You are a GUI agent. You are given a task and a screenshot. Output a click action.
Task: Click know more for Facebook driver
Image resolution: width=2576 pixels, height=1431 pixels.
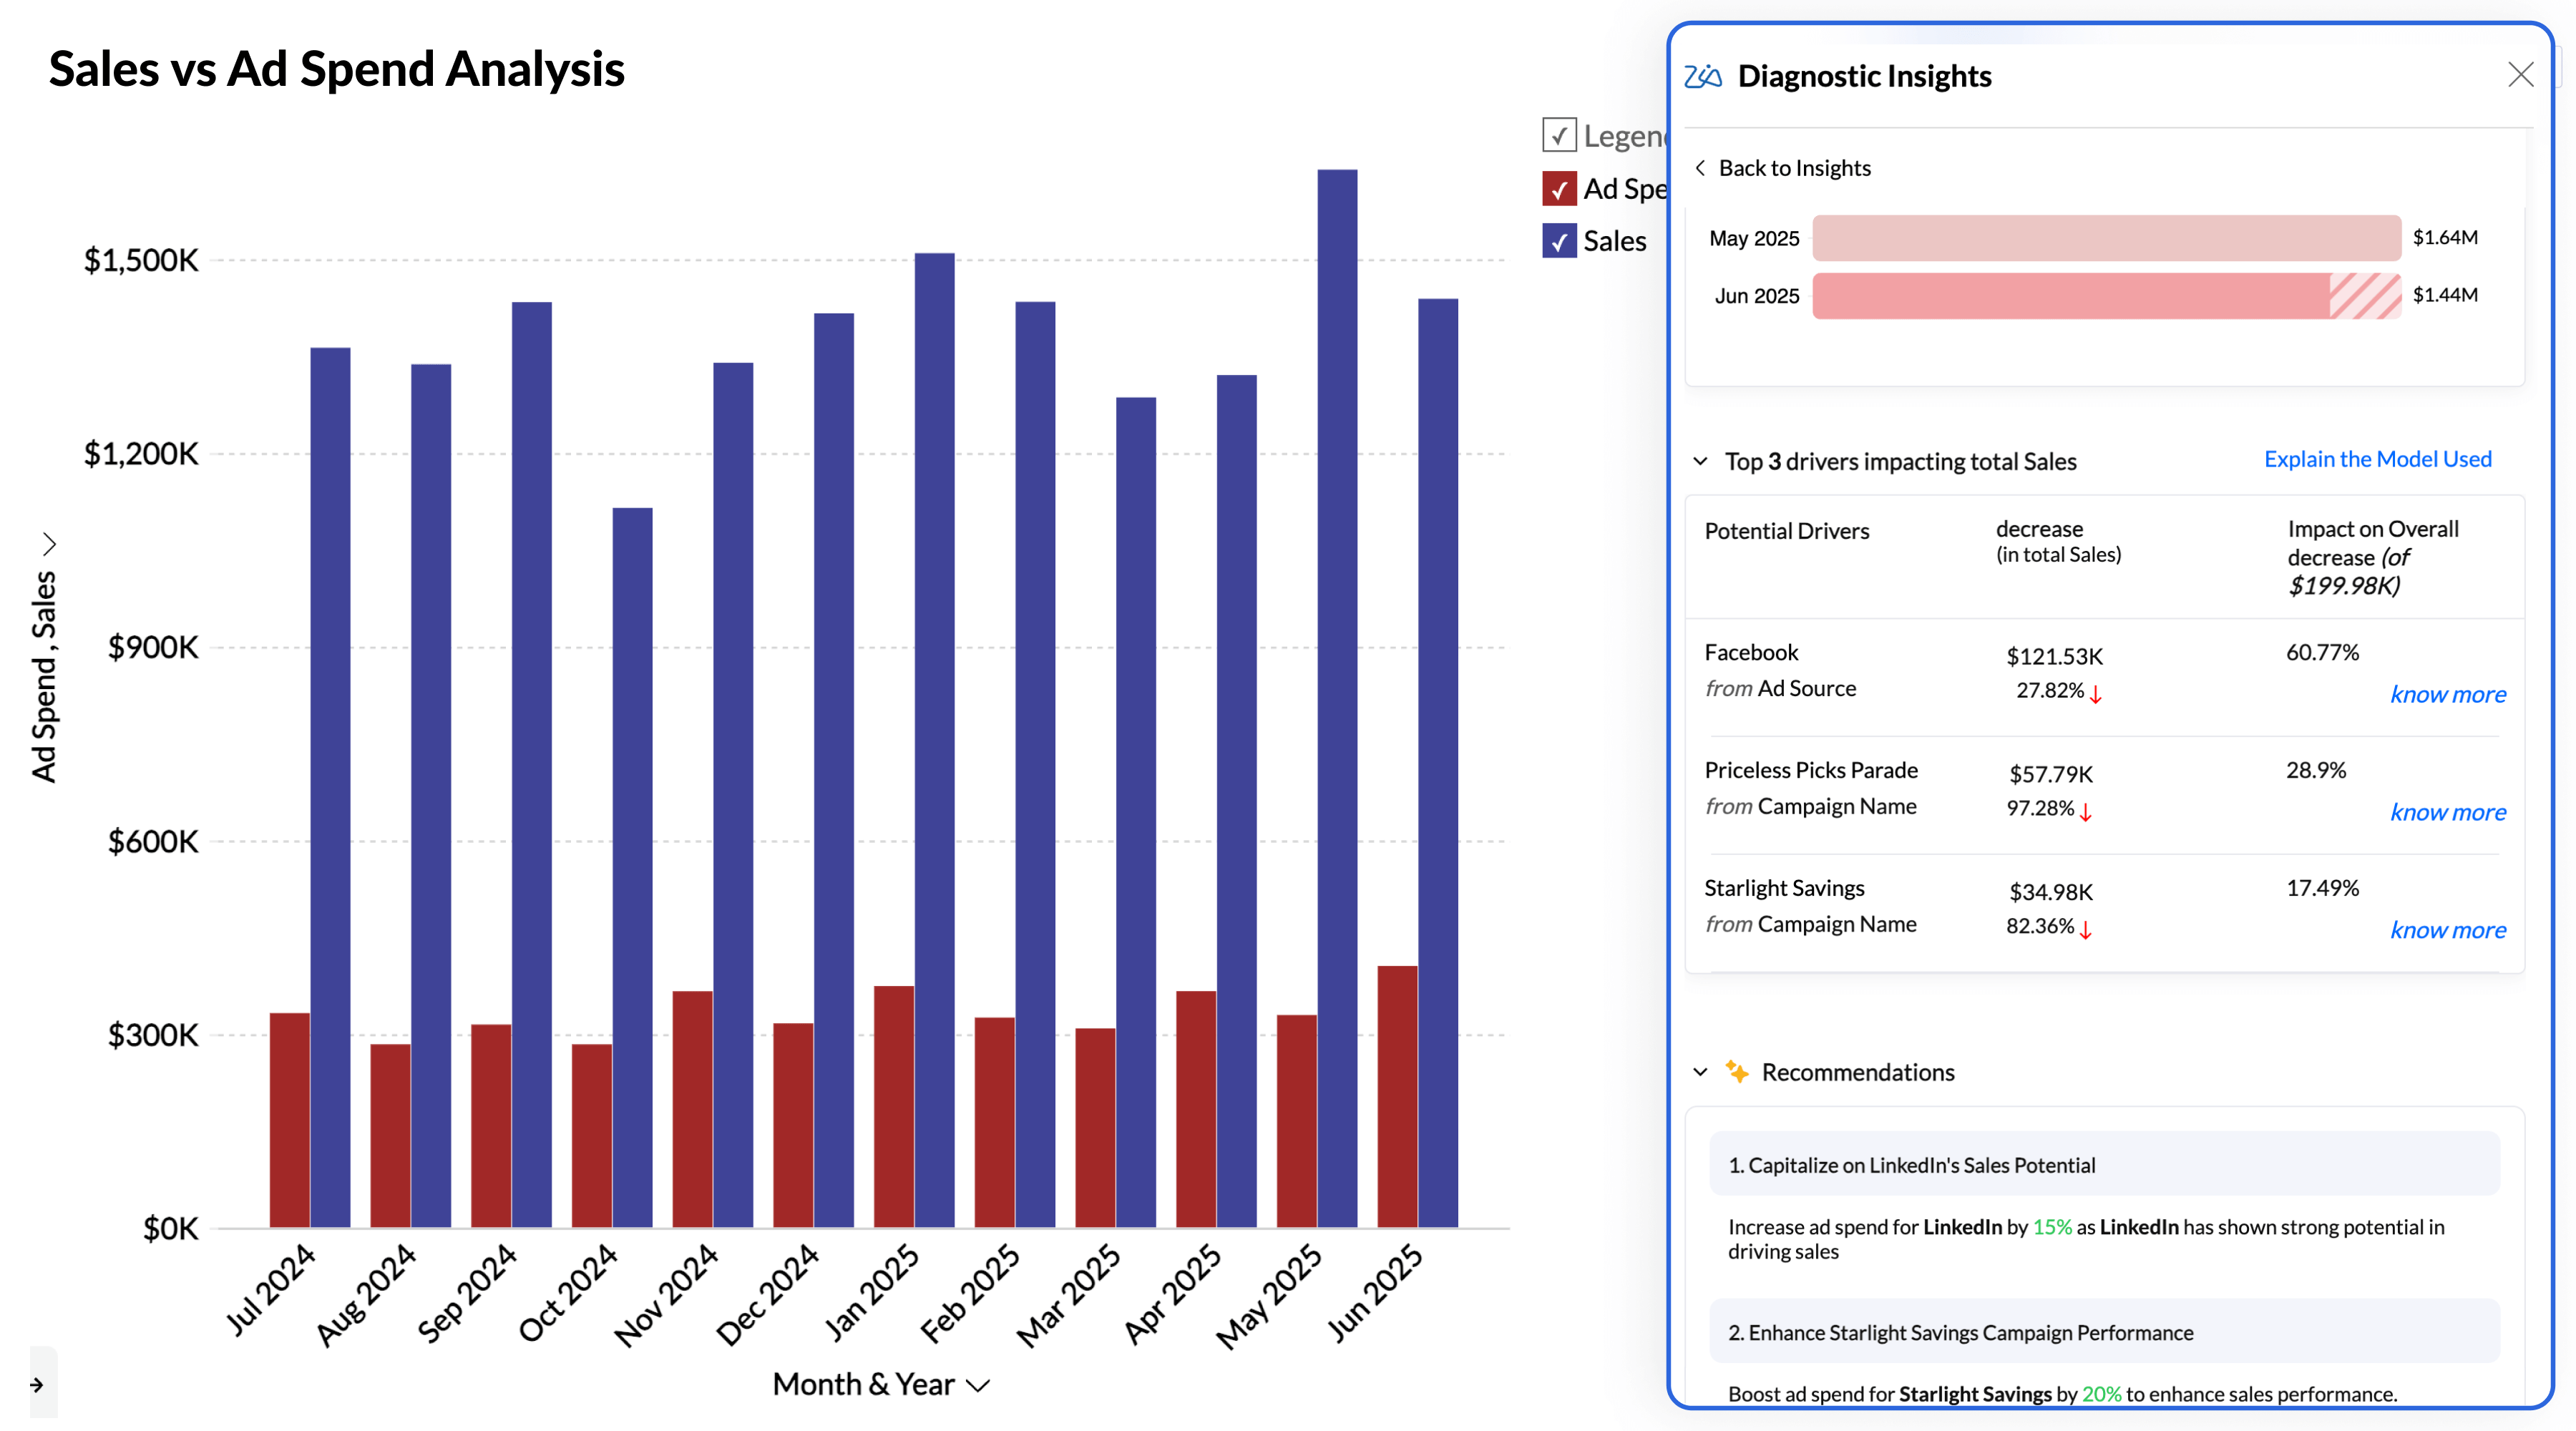point(2447,694)
